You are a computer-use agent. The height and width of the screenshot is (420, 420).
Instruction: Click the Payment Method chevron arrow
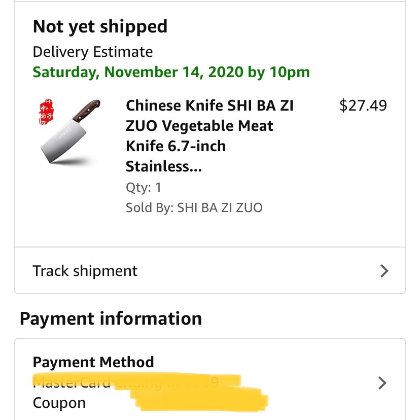tap(382, 383)
